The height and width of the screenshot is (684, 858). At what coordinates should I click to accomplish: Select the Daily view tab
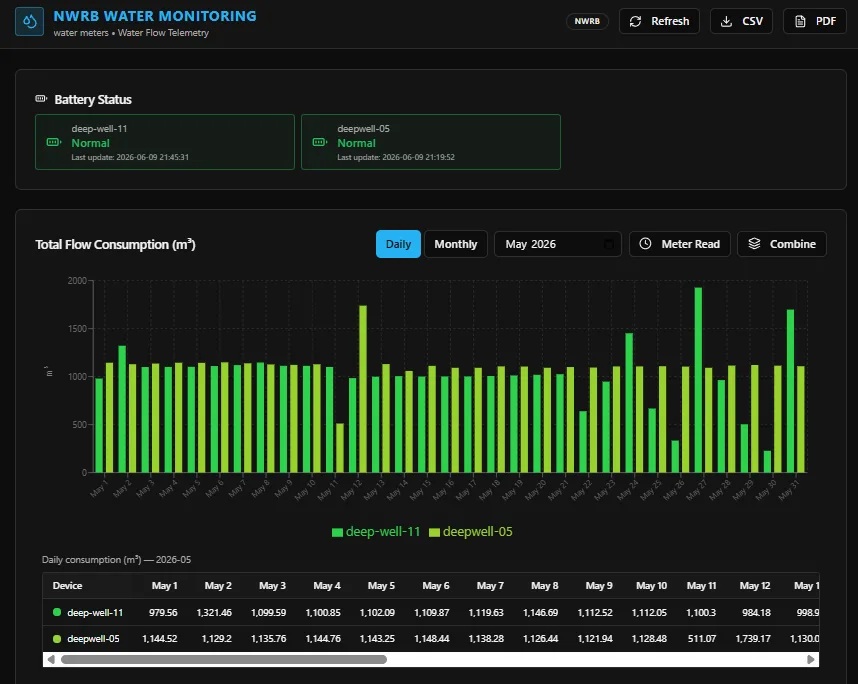(x=398, y=244)
